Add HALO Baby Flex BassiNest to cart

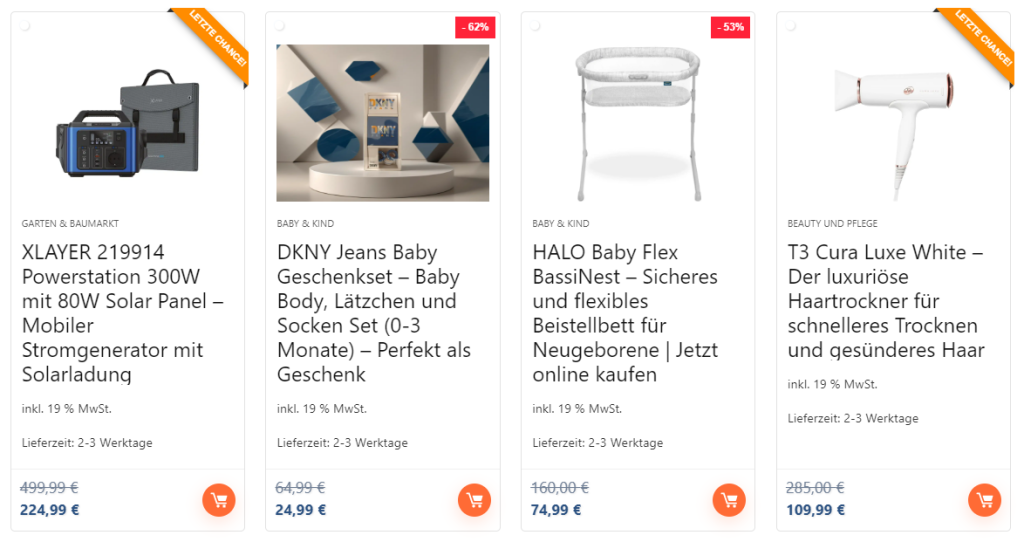tap(729, 500)
